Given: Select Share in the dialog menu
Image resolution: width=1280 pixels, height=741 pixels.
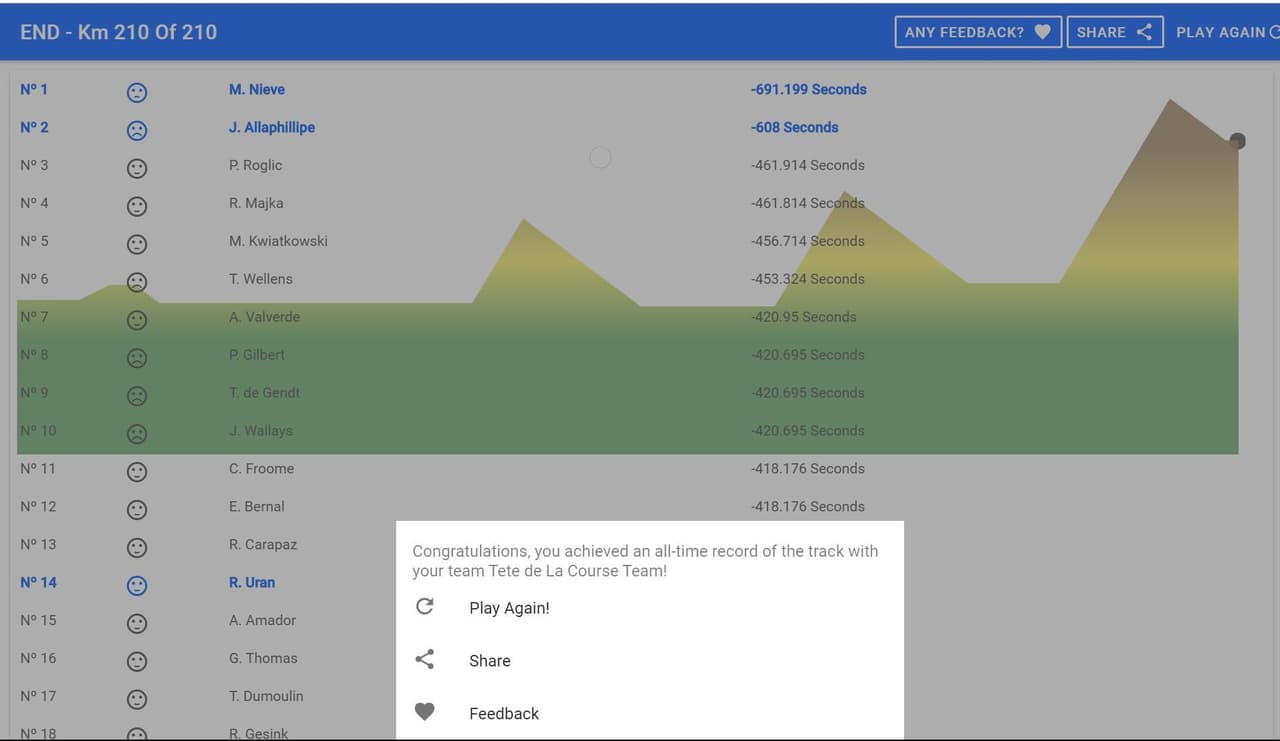Looking at the screenshot, I should point(490,661).
